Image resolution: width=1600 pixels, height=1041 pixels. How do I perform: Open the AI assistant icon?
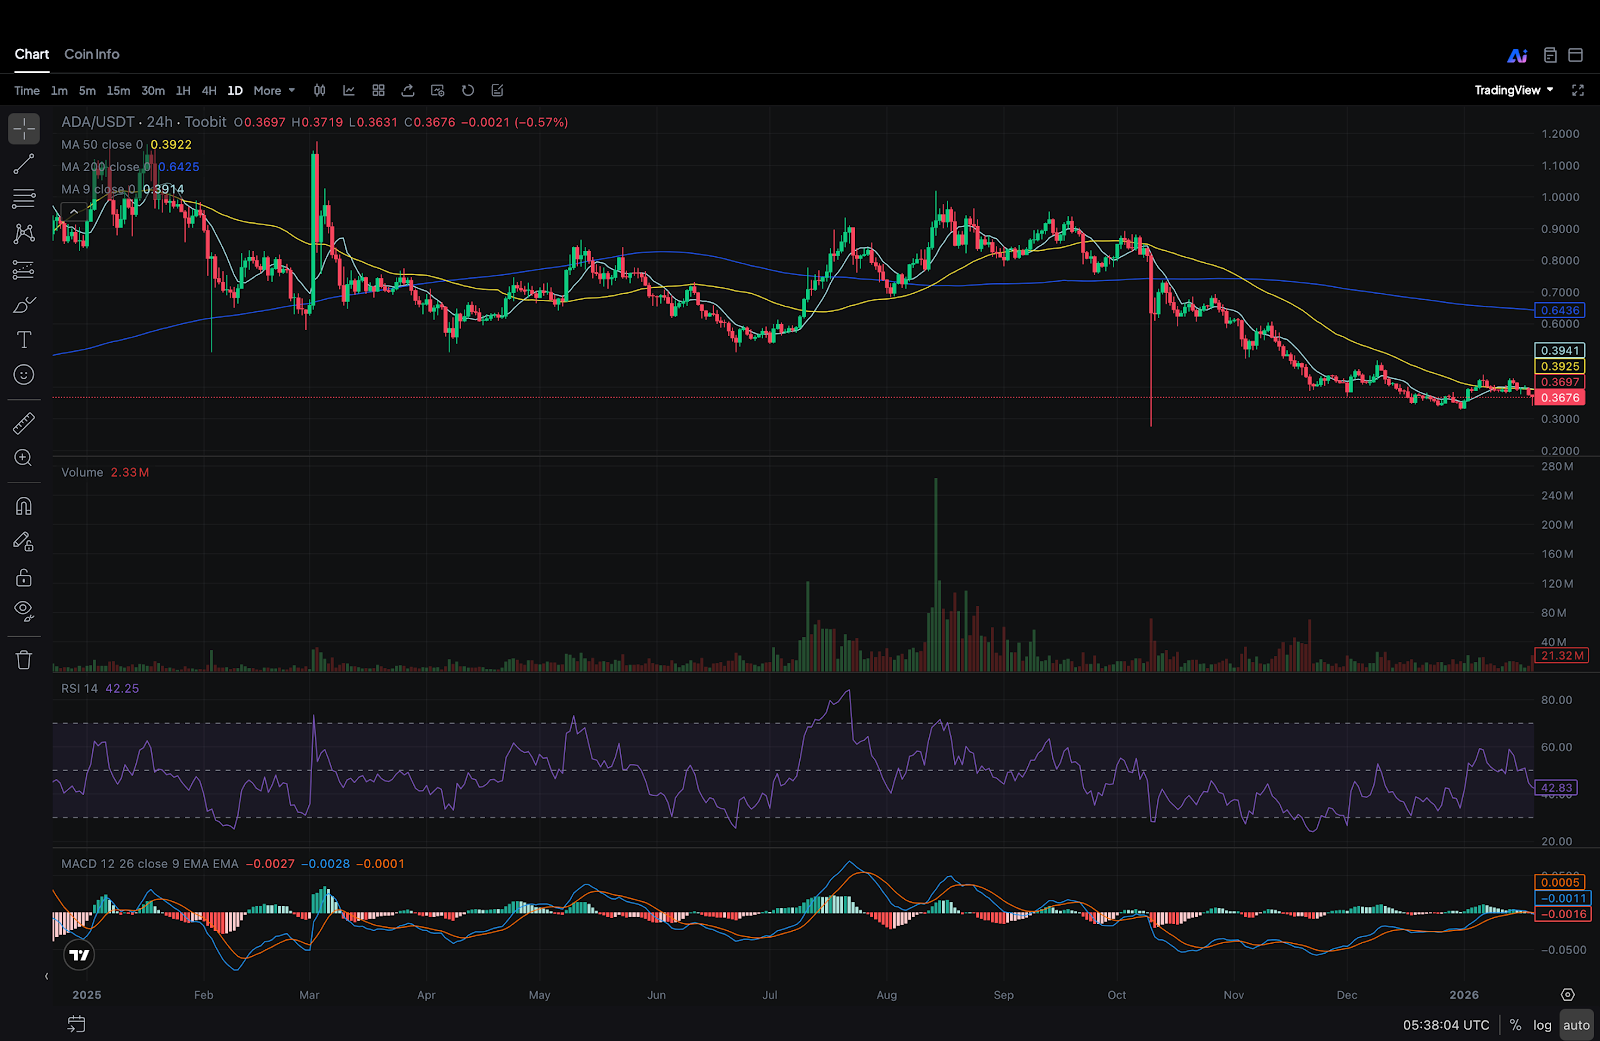pyautogui.click(x=1517, y=56)
